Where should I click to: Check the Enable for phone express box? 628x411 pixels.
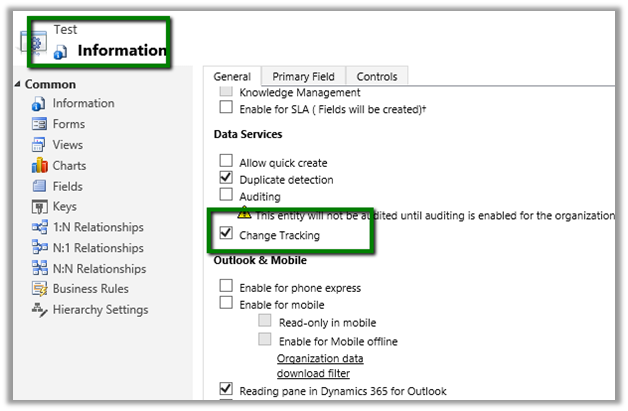(x=225, y=288)
